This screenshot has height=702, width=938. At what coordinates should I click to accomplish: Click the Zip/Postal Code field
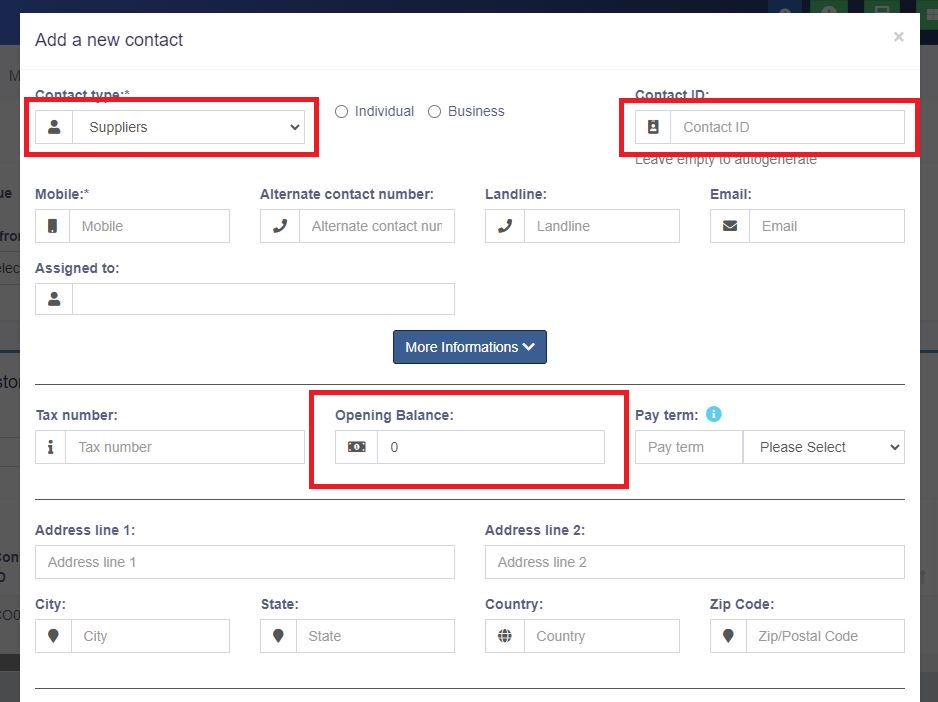pos(825,636)
